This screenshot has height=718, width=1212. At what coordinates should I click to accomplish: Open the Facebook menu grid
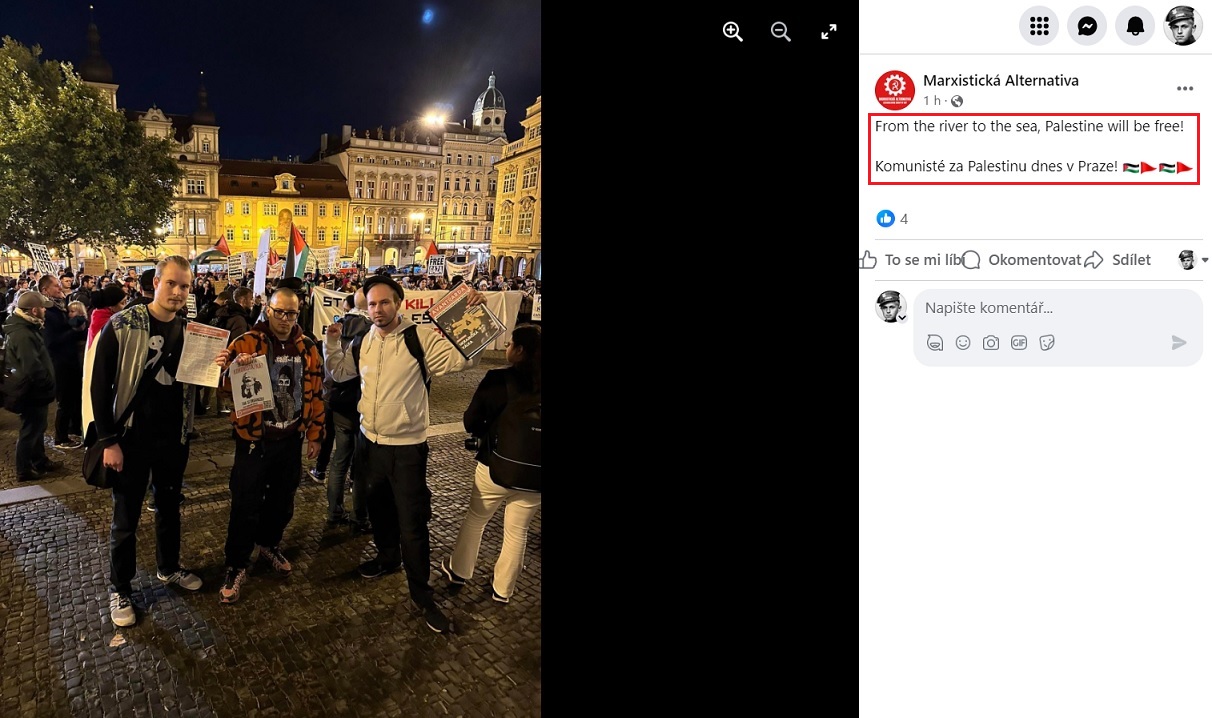pos(1039,26)
